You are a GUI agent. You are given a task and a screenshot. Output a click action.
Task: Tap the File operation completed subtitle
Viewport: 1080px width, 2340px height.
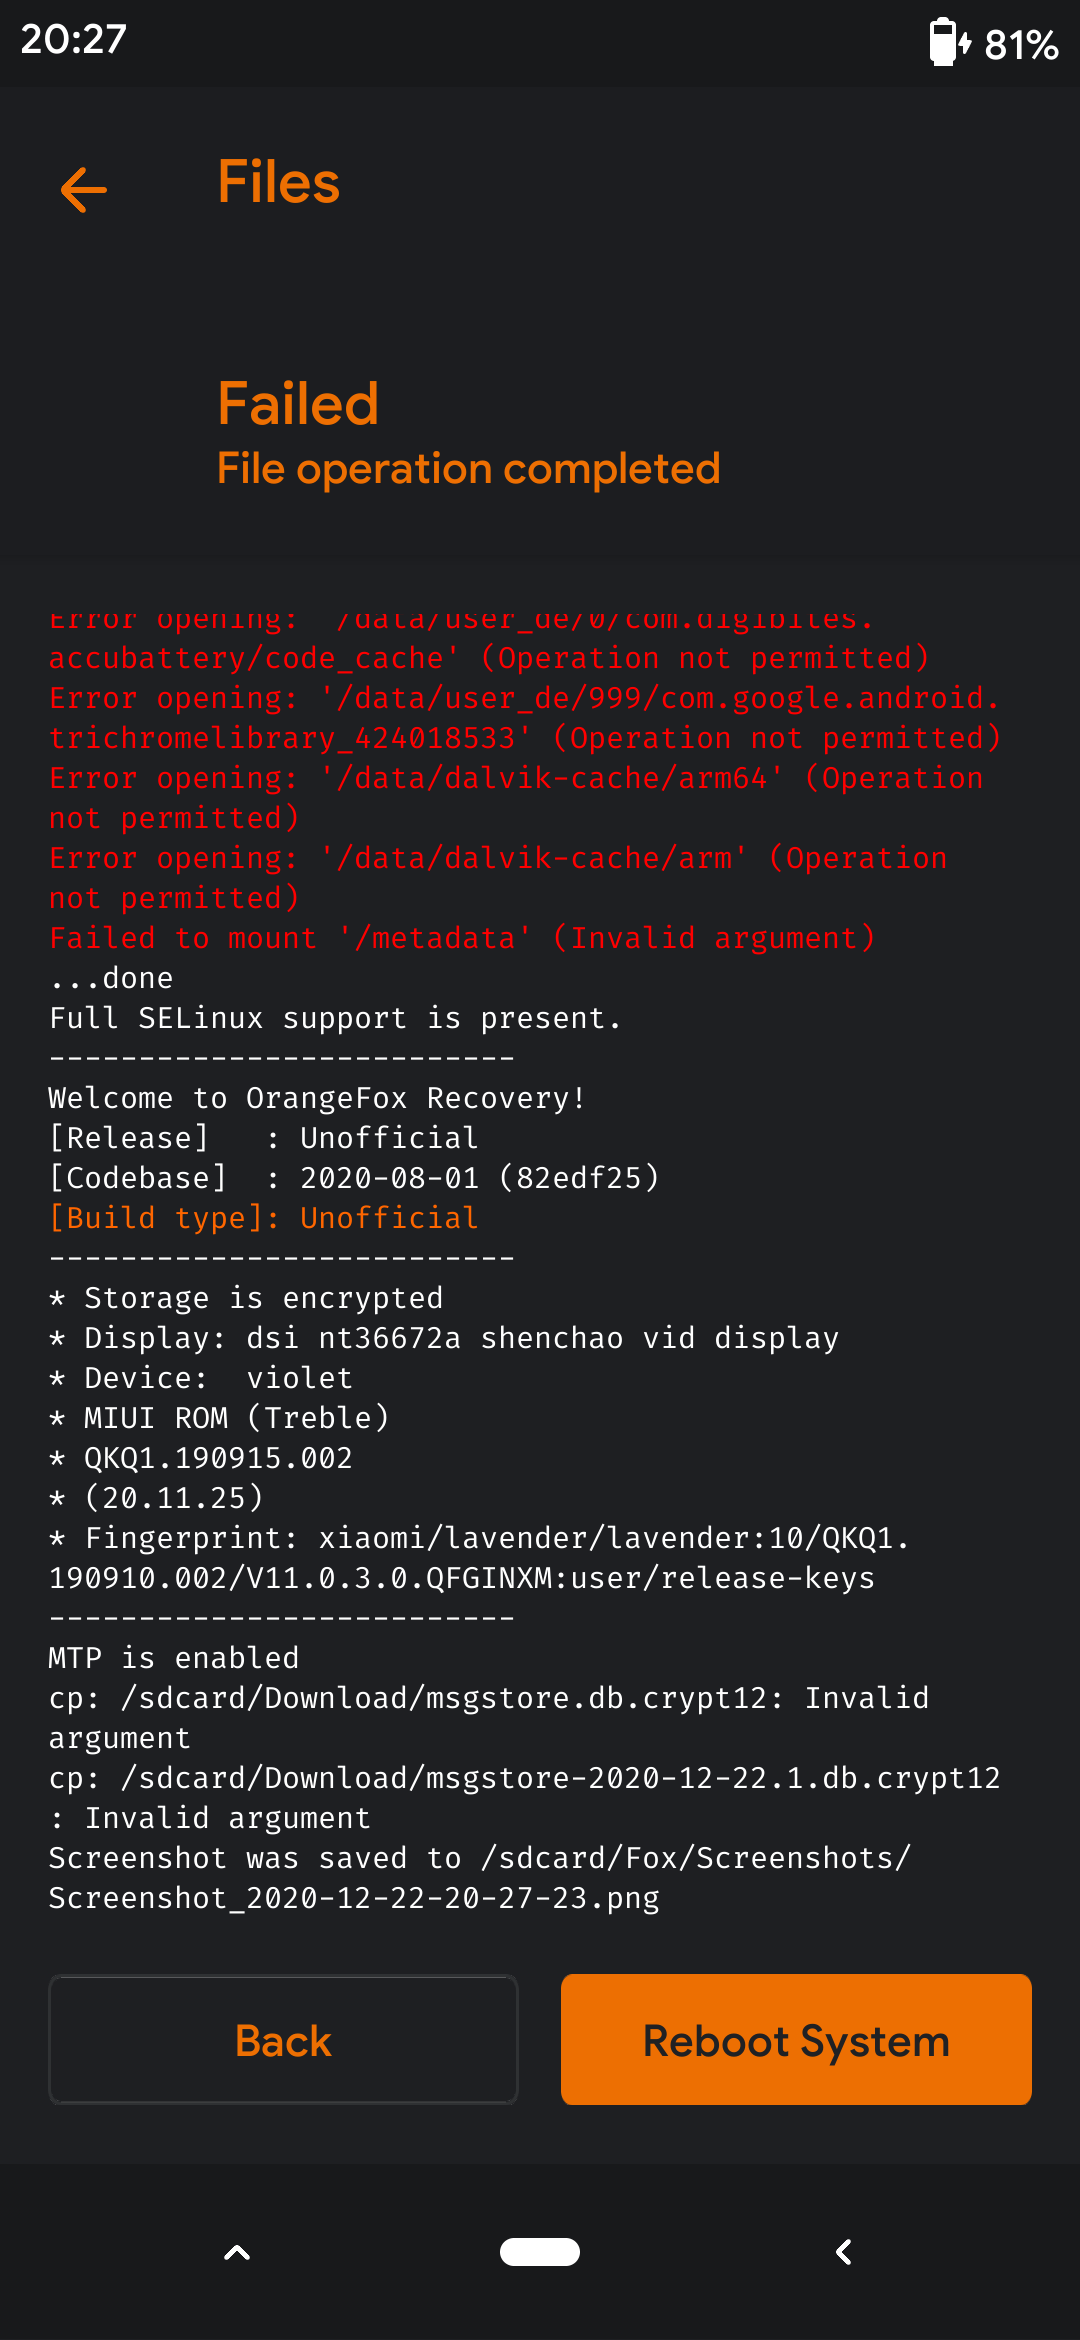coord(469,468)
